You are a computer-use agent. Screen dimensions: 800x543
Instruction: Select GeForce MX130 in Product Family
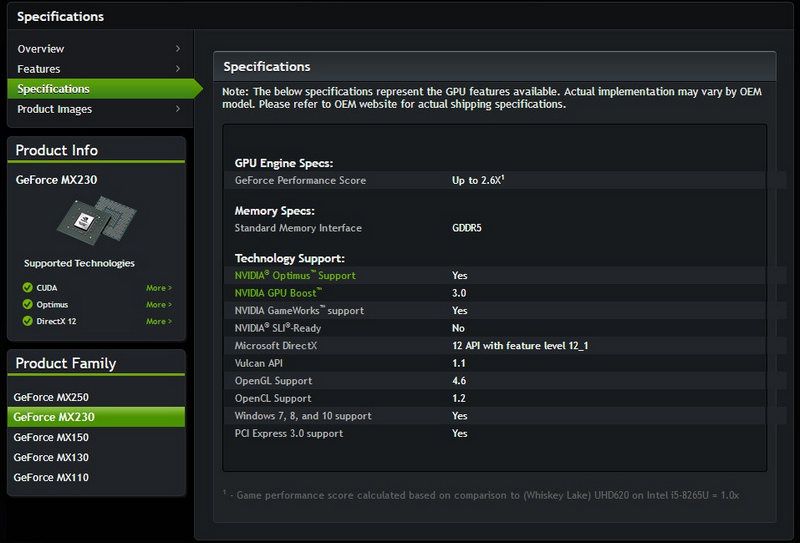tap(51, 457)
